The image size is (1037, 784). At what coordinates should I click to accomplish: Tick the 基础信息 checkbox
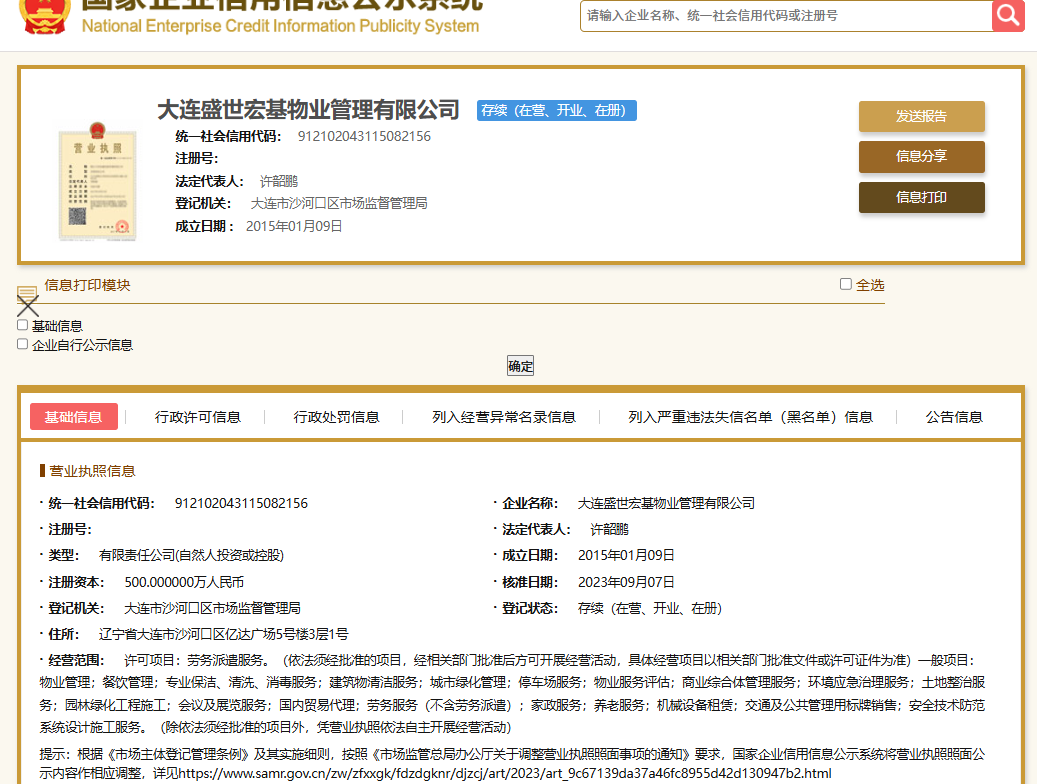tap(23, 325)
